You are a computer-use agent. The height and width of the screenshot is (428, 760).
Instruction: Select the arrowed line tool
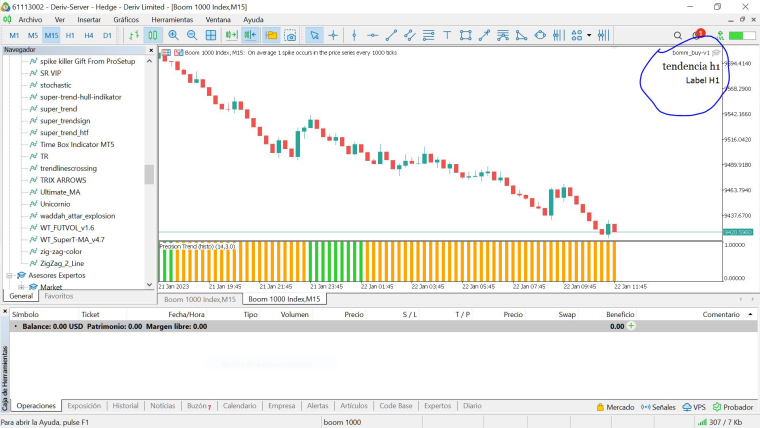(484, 35)
